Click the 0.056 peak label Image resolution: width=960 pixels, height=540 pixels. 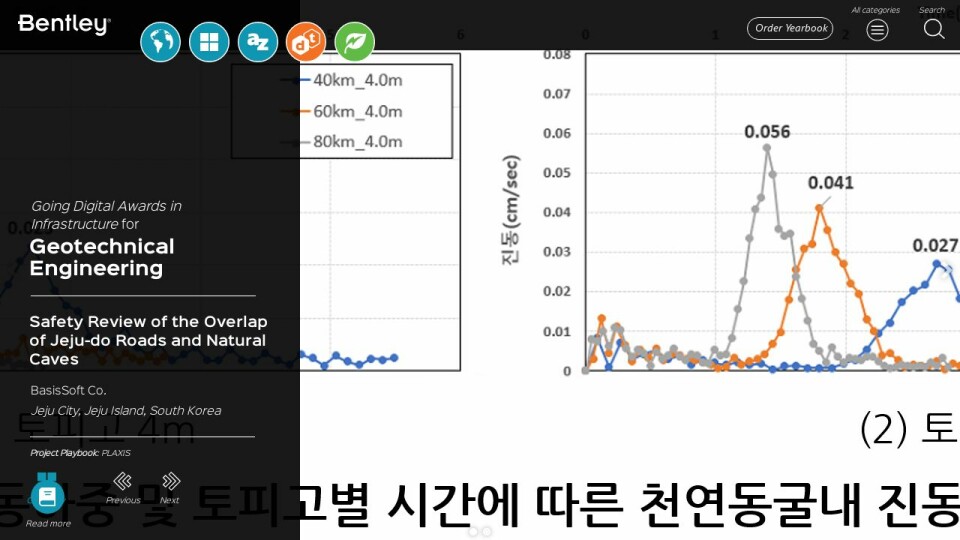pyautogui.click(x=767, y=132)
